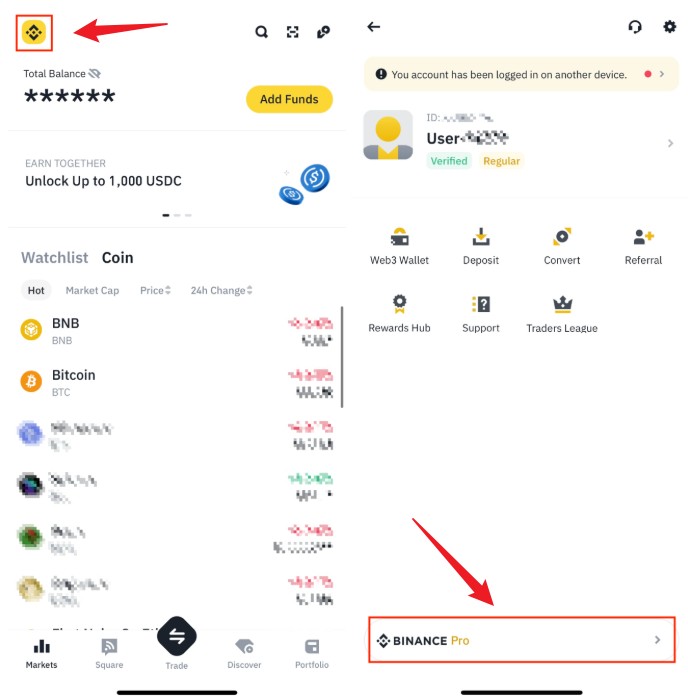
Task: Select the Hot filter chip
Action: click(x=36, y=291)
